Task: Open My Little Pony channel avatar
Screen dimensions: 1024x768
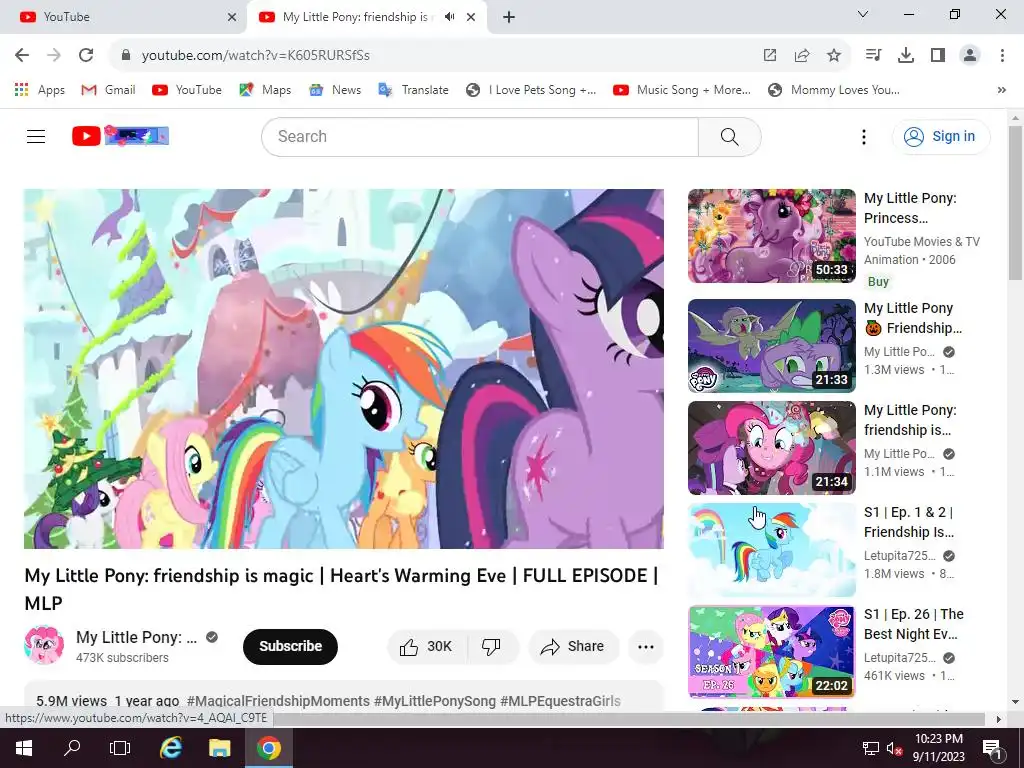Action: tap(44, 646)
